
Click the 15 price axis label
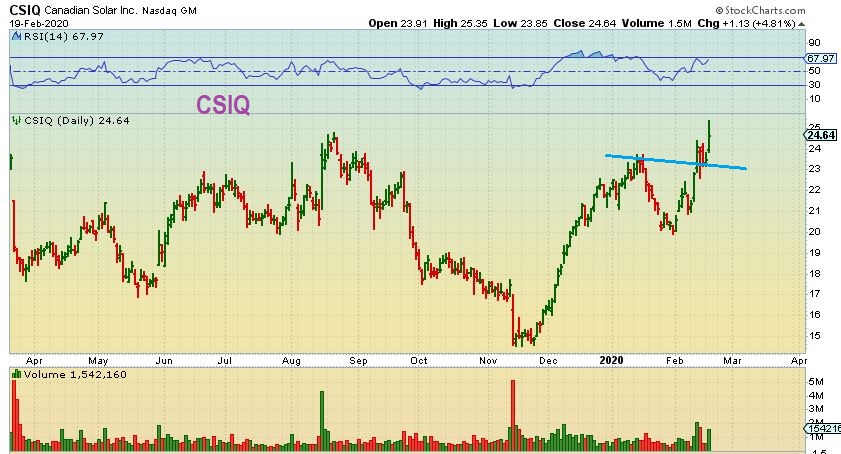point(814,336)
